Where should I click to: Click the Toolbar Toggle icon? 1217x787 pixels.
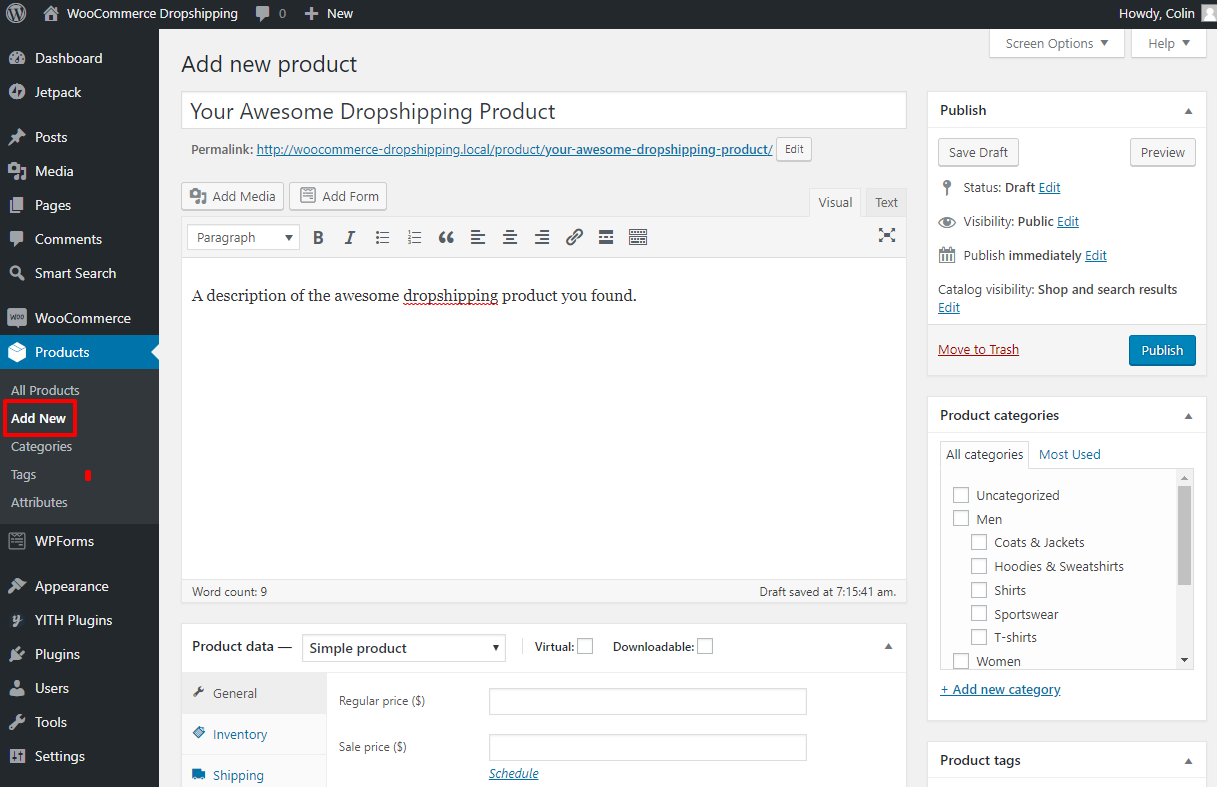(638, 238)
